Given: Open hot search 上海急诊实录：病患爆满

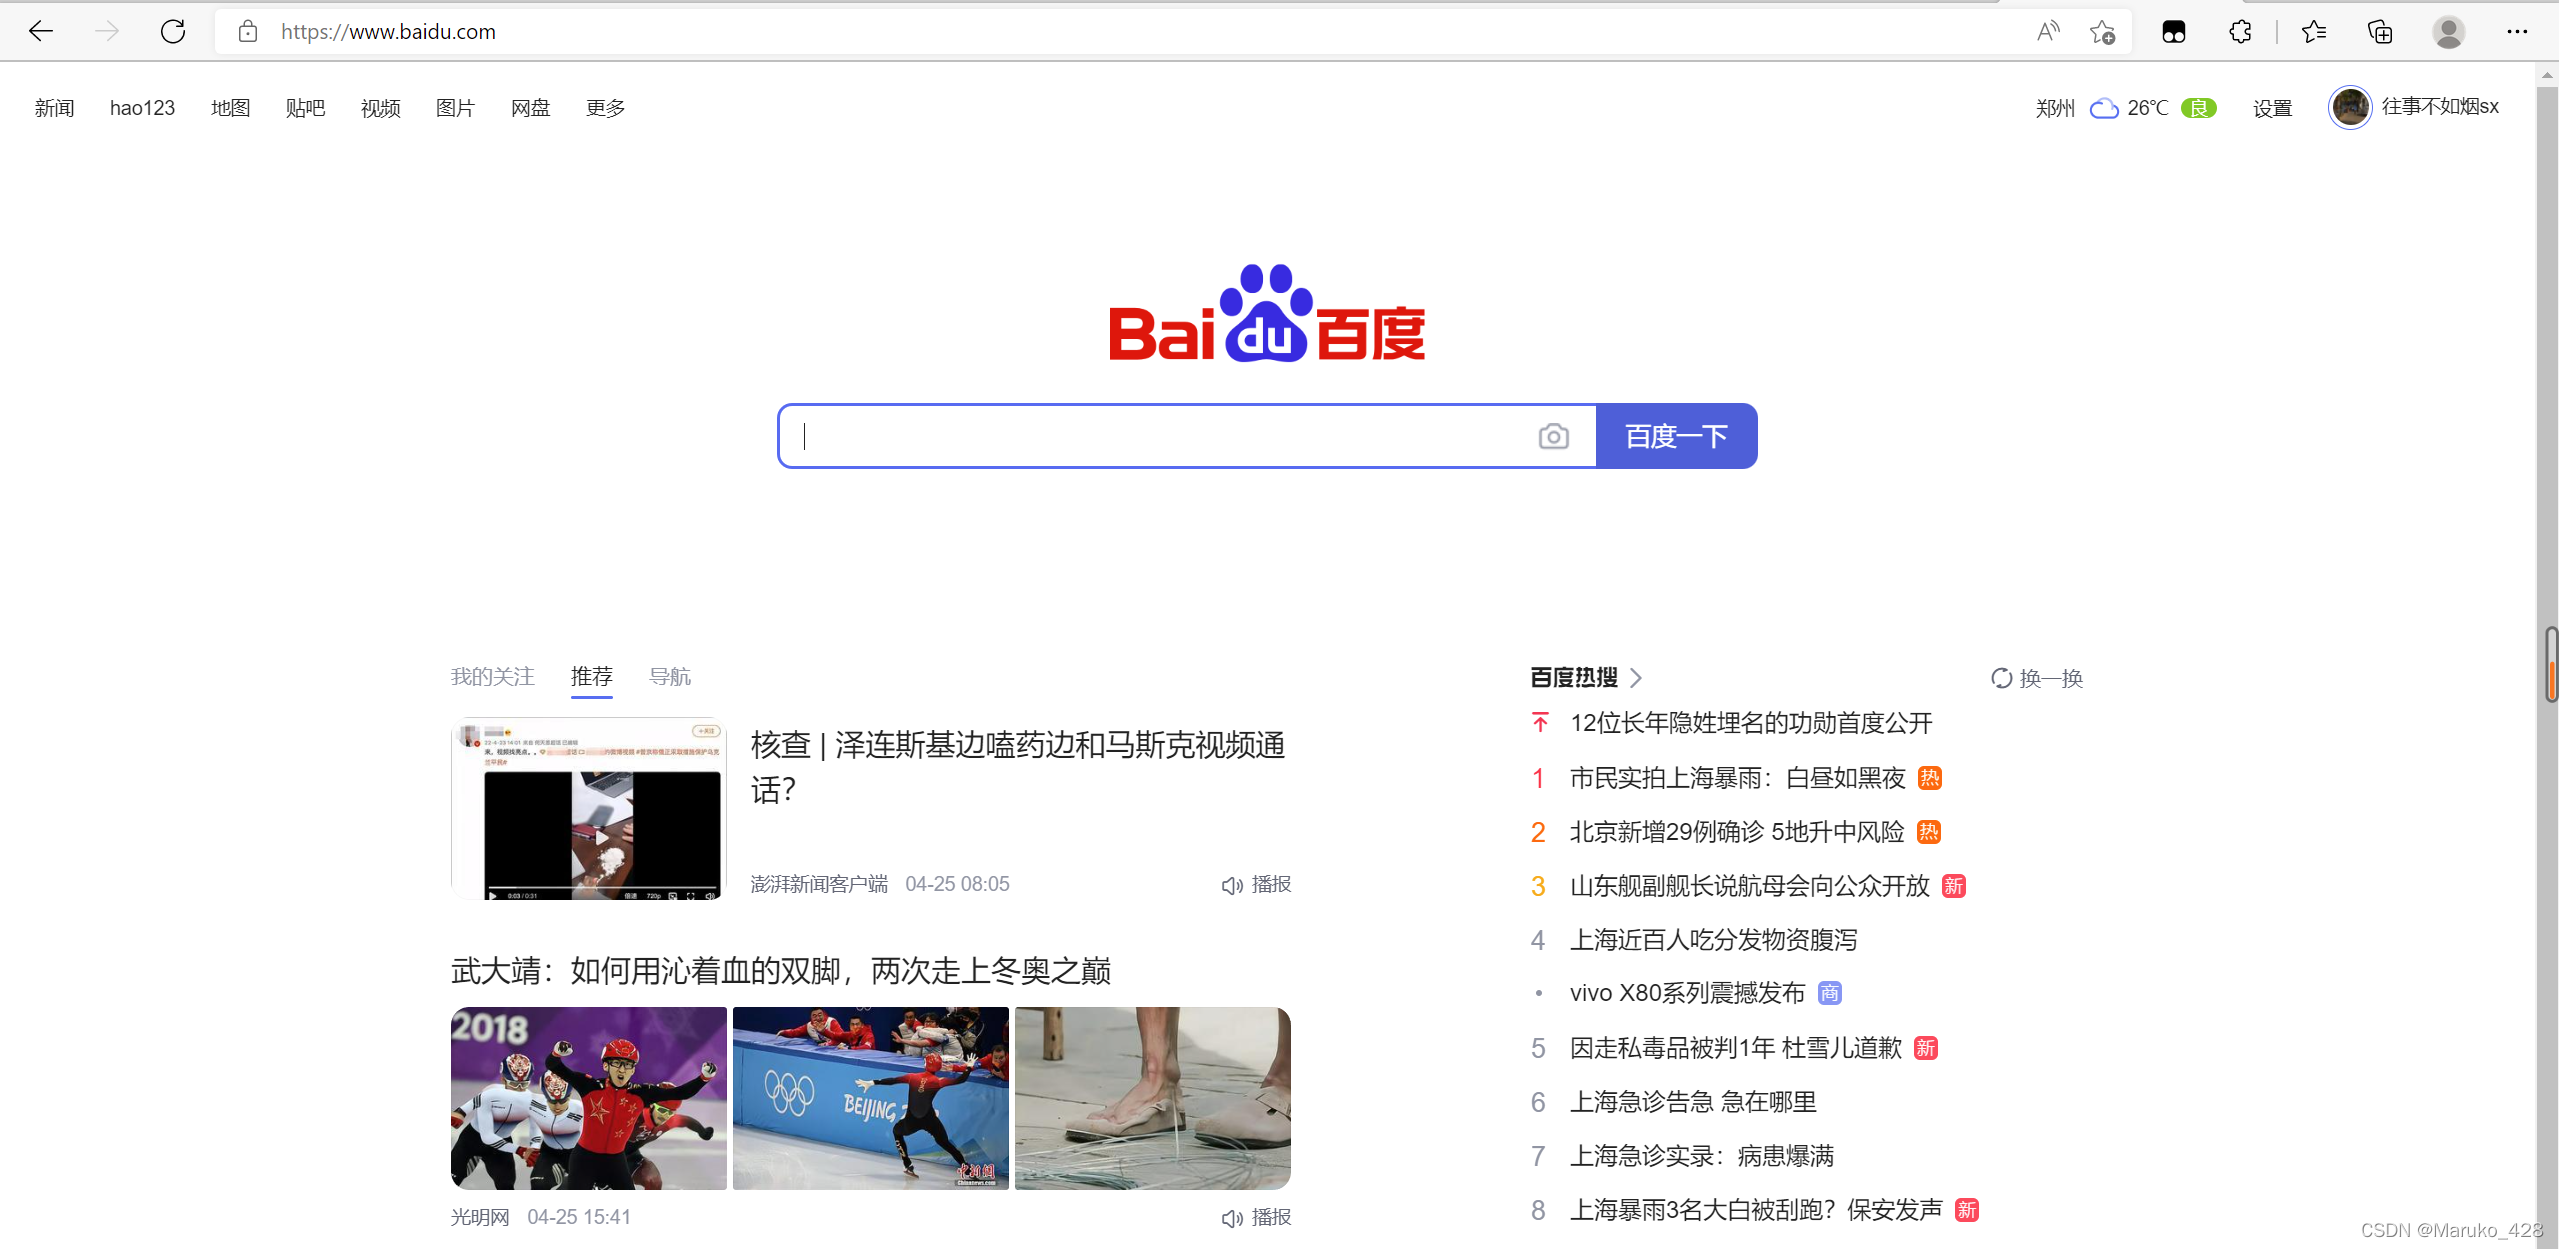Looking at the screenshot, I should (x=1702, y=1156).
